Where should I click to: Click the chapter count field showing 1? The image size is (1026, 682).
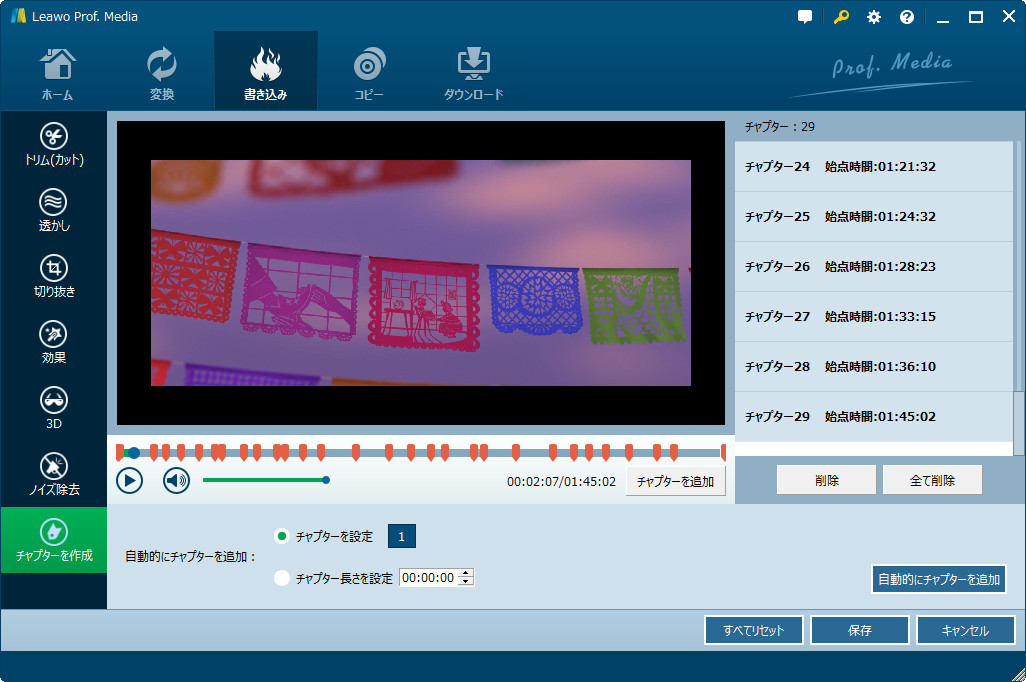402,536
